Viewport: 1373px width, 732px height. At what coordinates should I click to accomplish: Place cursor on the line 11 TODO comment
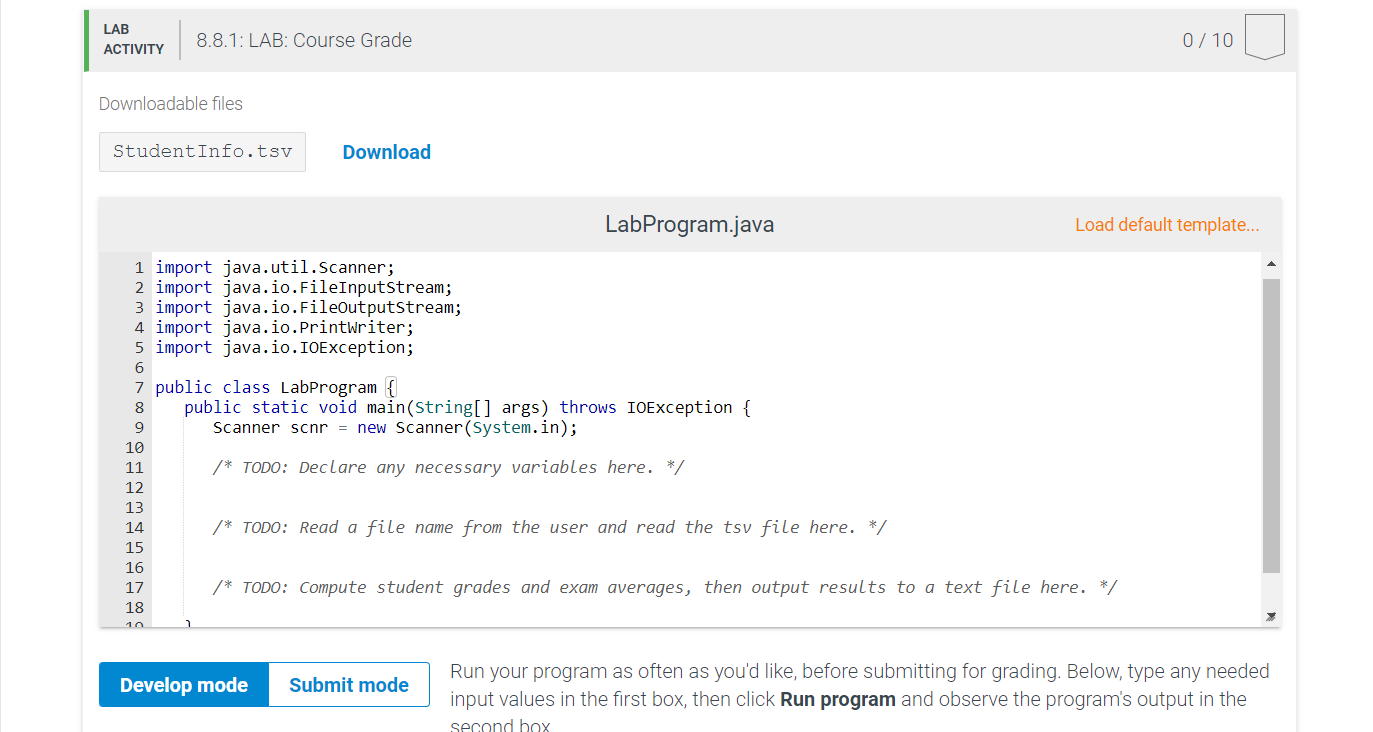pos(448,467)
